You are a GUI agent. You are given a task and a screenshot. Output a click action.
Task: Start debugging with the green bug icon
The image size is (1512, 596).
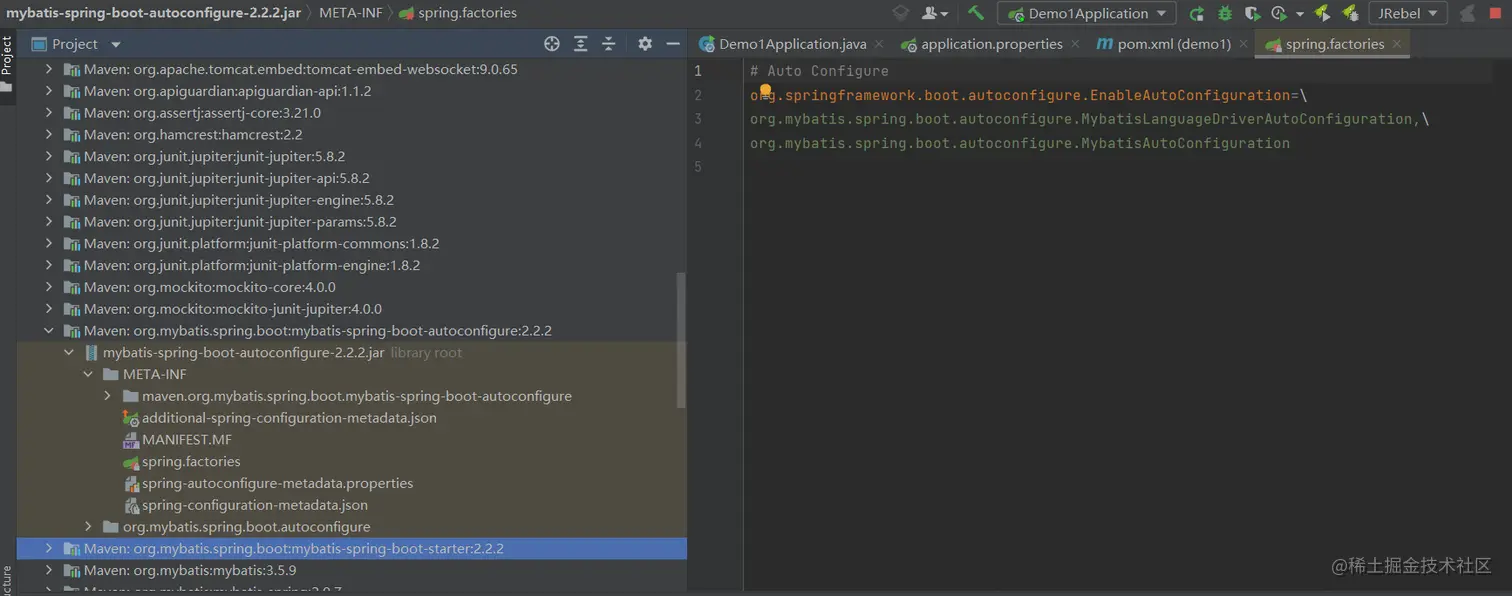click(1224, 14)
